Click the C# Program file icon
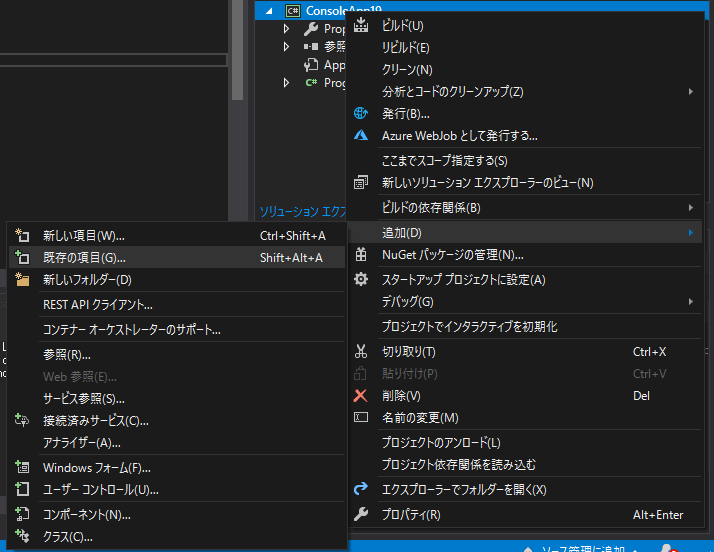The height and width of the screenshot is (552, 714). click(x=311, y=82)
